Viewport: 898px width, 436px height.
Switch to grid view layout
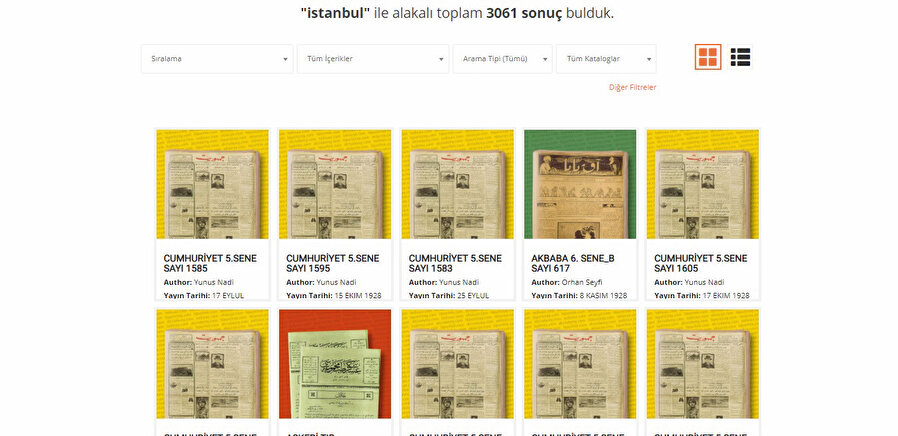pyautogui.click(x=707, y=57)
